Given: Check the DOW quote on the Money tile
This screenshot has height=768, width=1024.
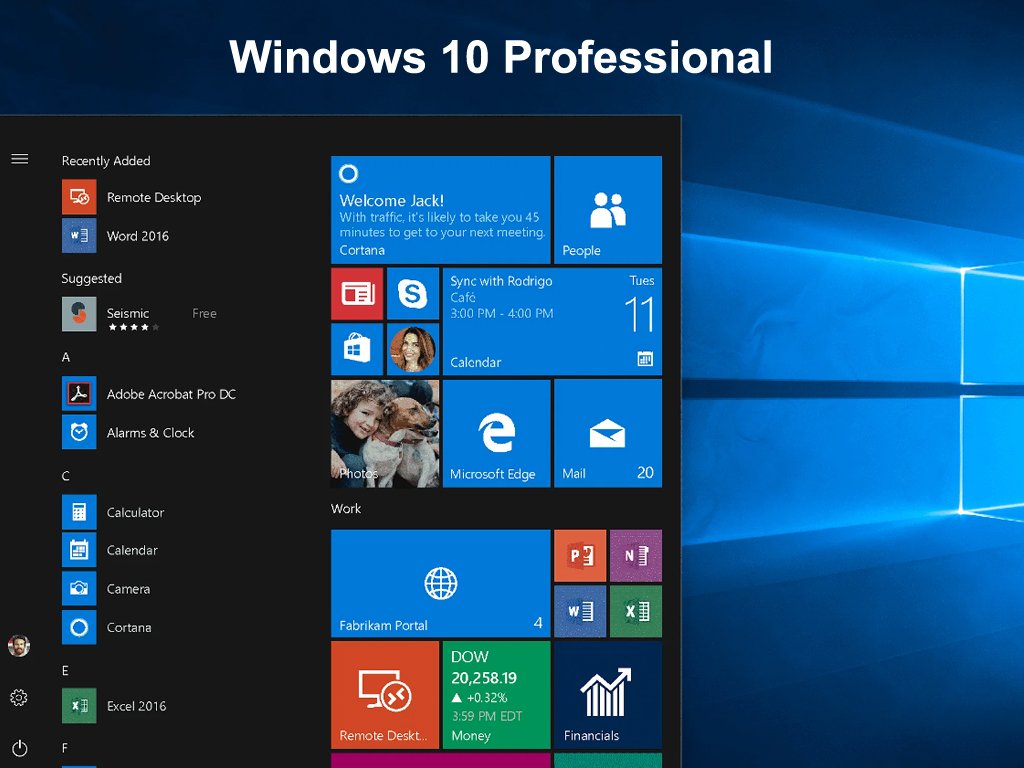Looking at the screenshot, I should (496, 695).
